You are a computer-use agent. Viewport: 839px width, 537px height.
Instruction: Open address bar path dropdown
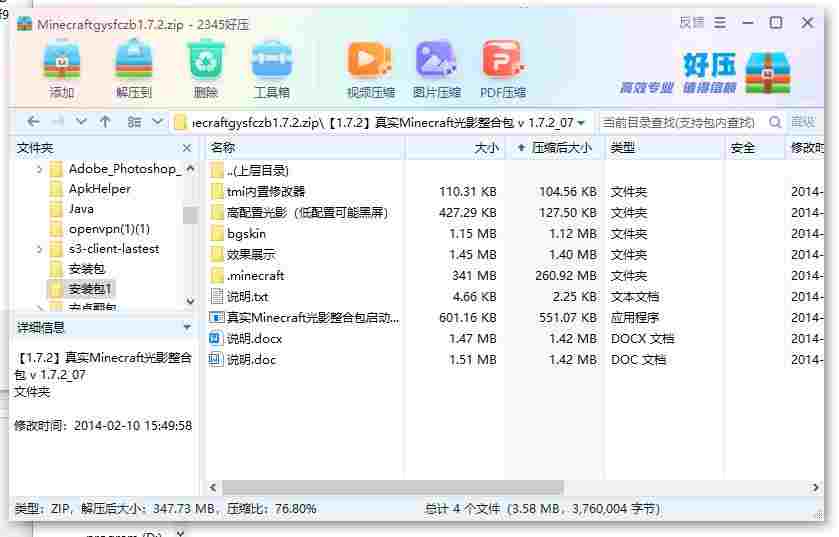582,123
